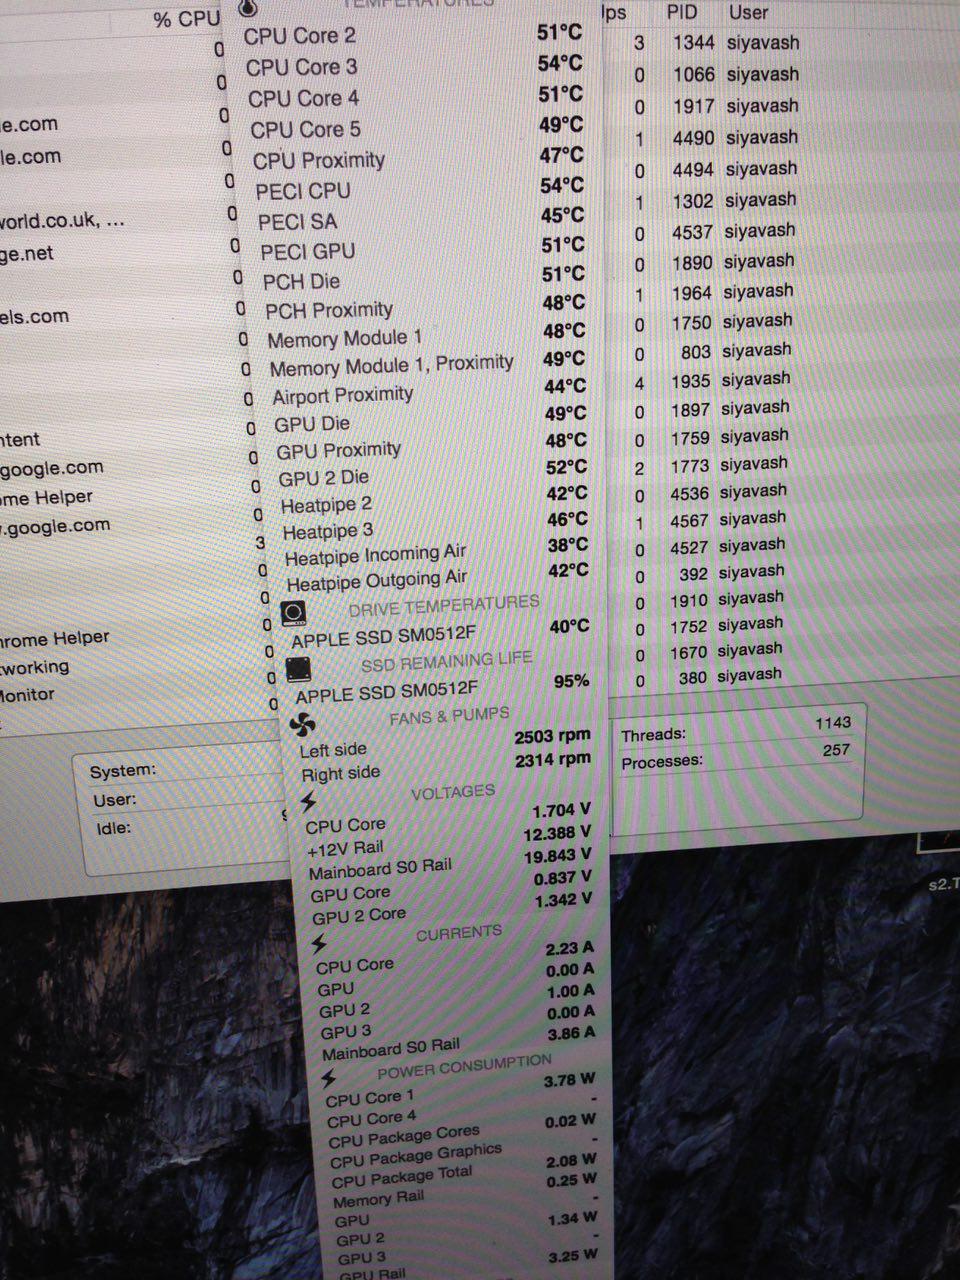Choose the PCH Die temperature entry

426,279
